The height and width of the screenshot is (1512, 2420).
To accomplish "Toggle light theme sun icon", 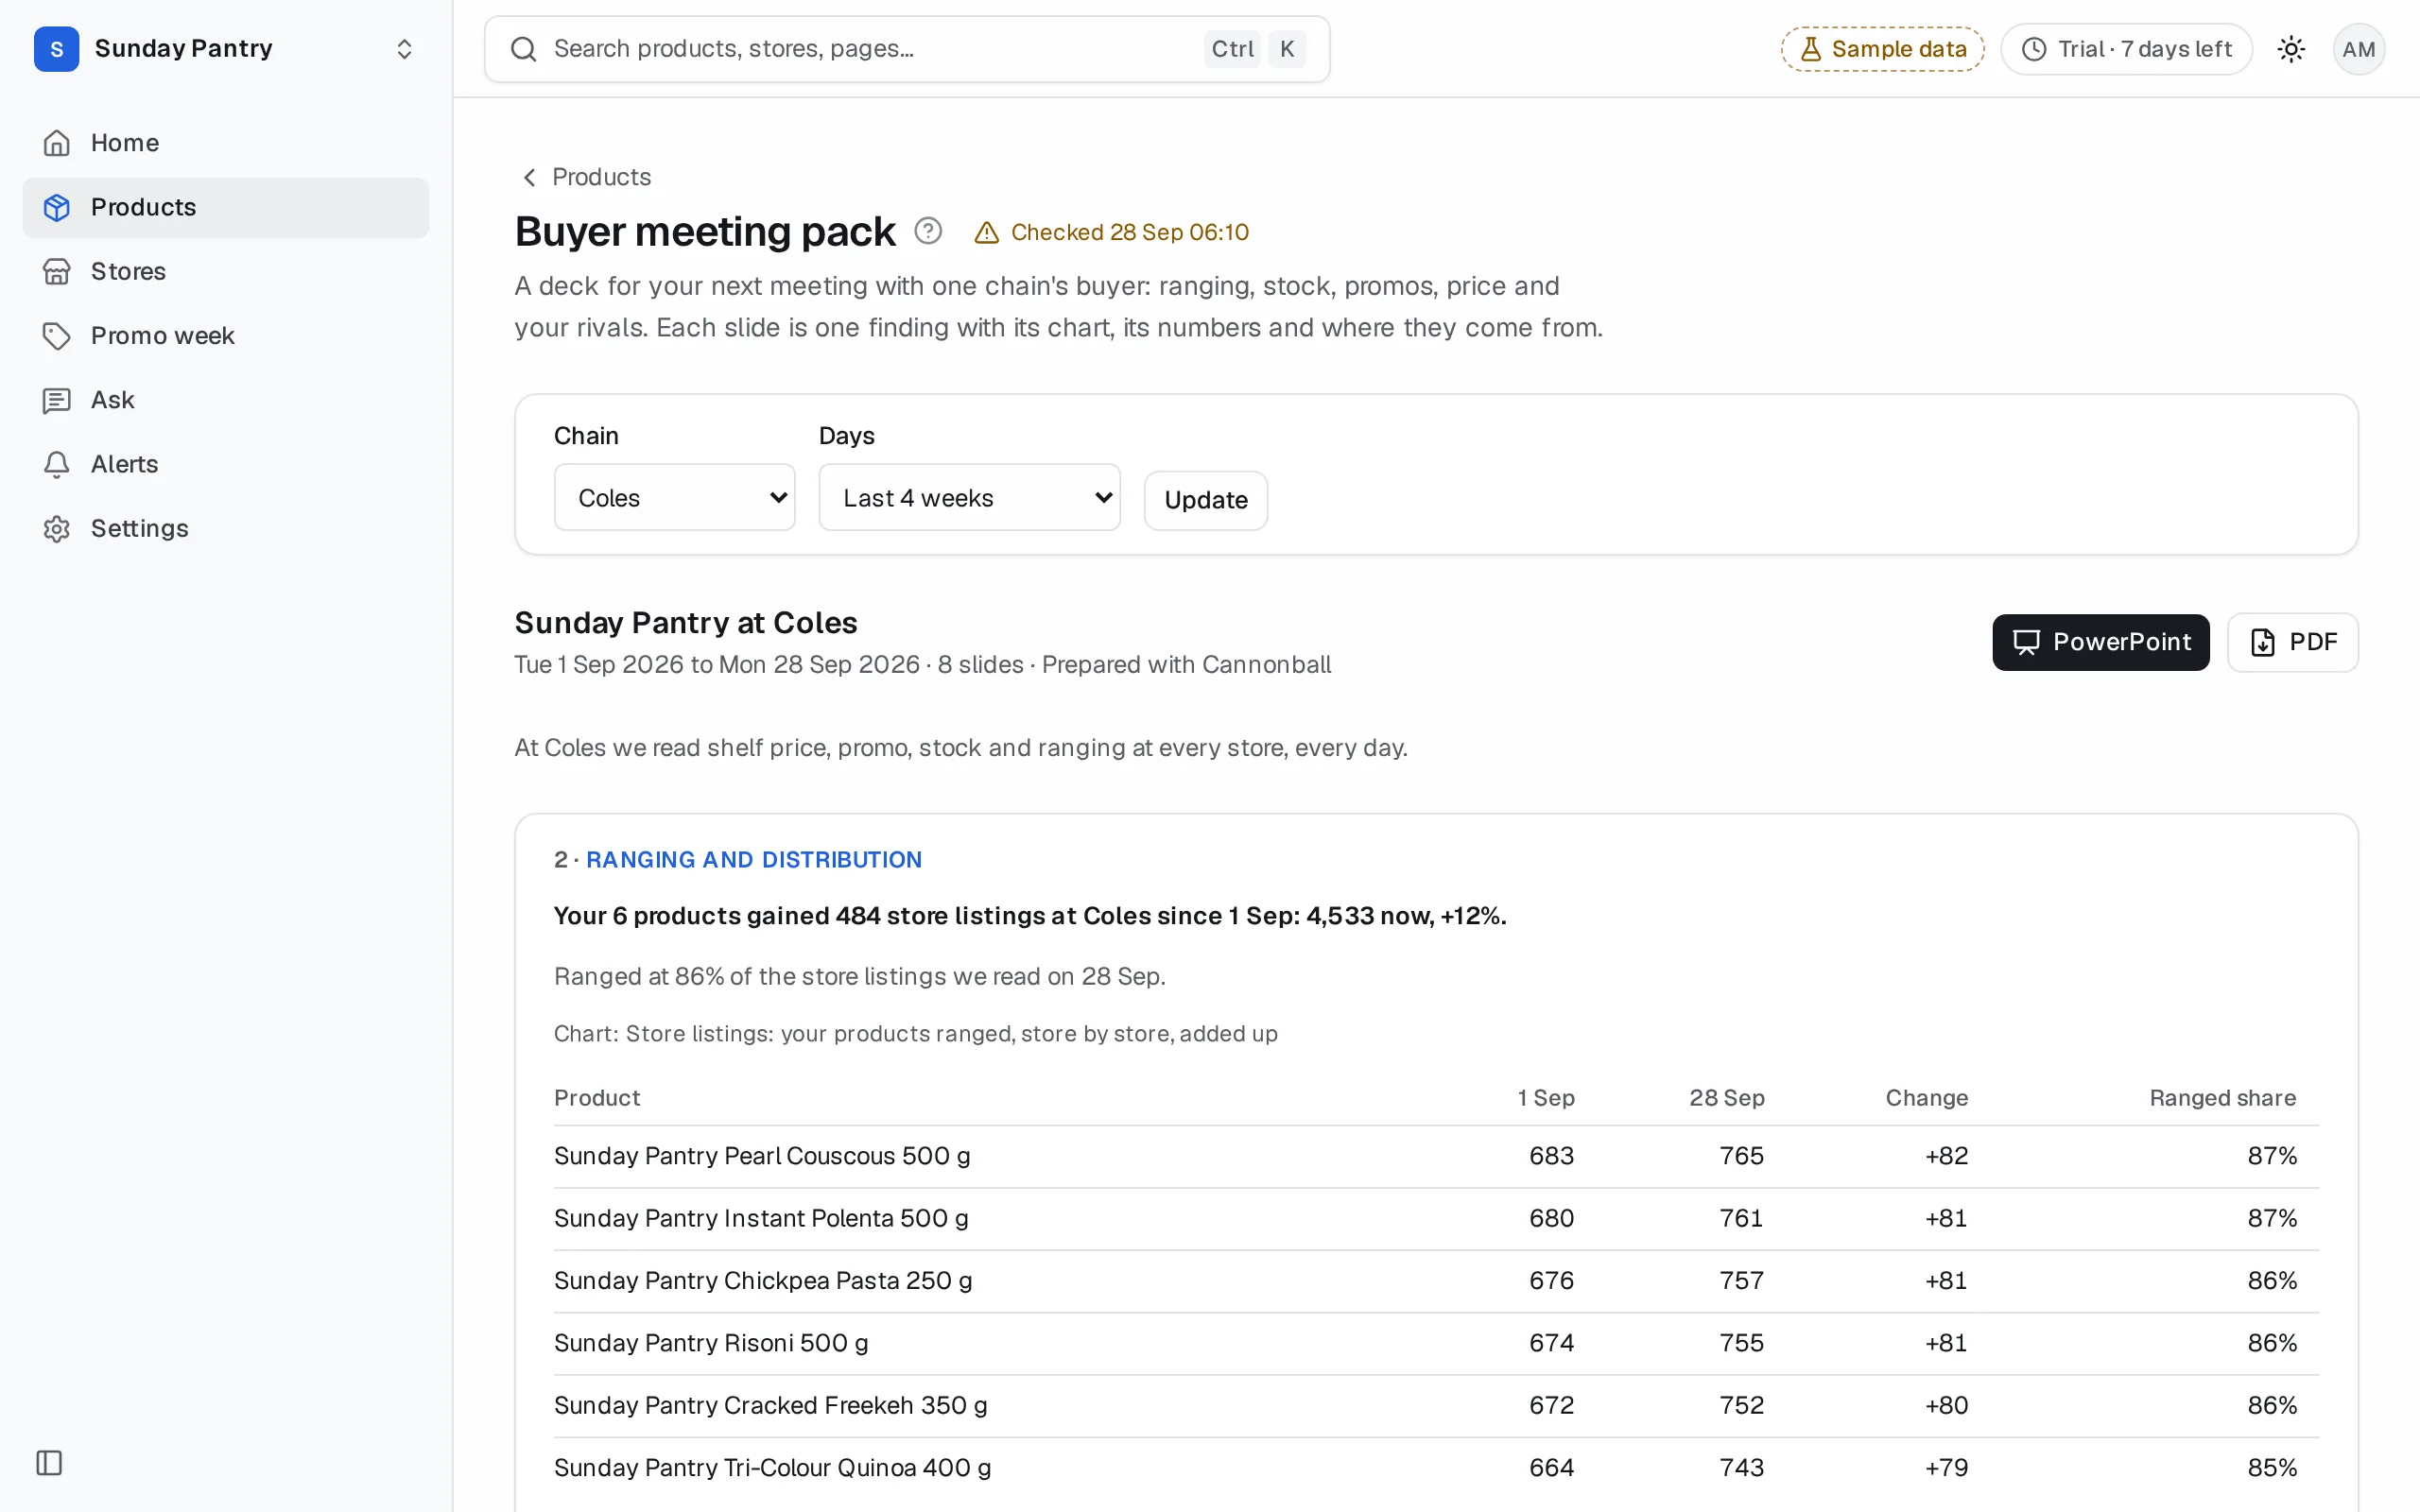I will [2291, 49].
